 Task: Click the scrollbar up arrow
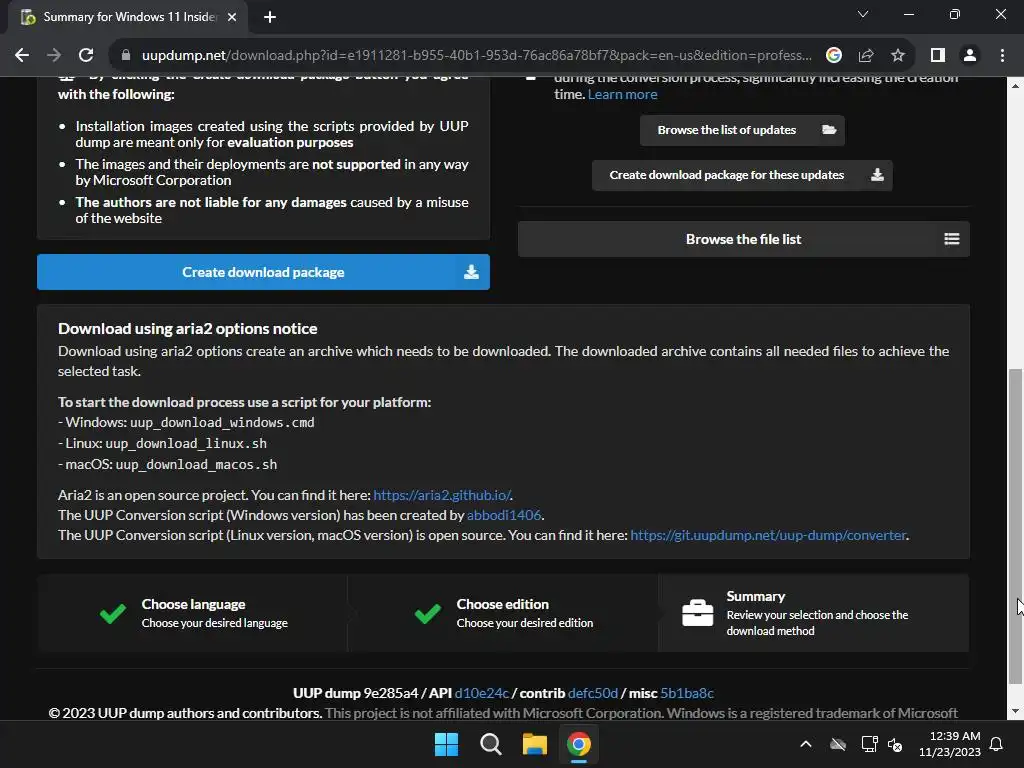(x=1015, y=86)
